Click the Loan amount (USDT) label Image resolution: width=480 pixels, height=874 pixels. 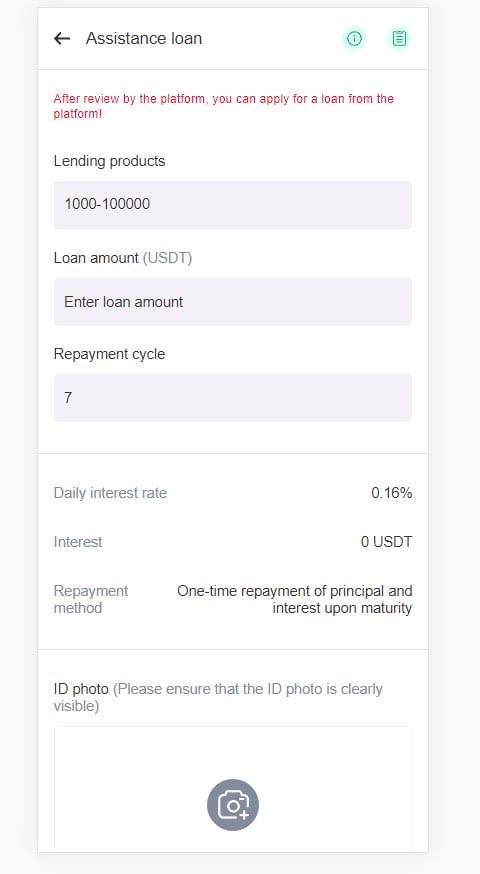[x=123, y=258]
